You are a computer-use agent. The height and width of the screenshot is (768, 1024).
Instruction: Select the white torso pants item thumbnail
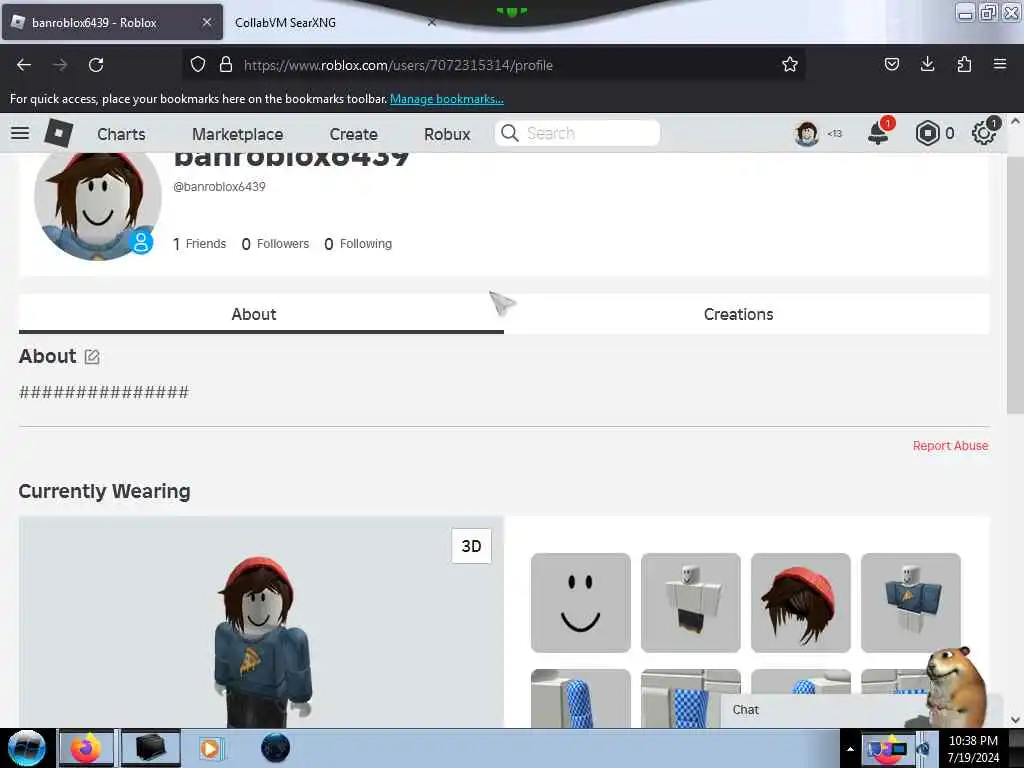click(x=690, y=602)
